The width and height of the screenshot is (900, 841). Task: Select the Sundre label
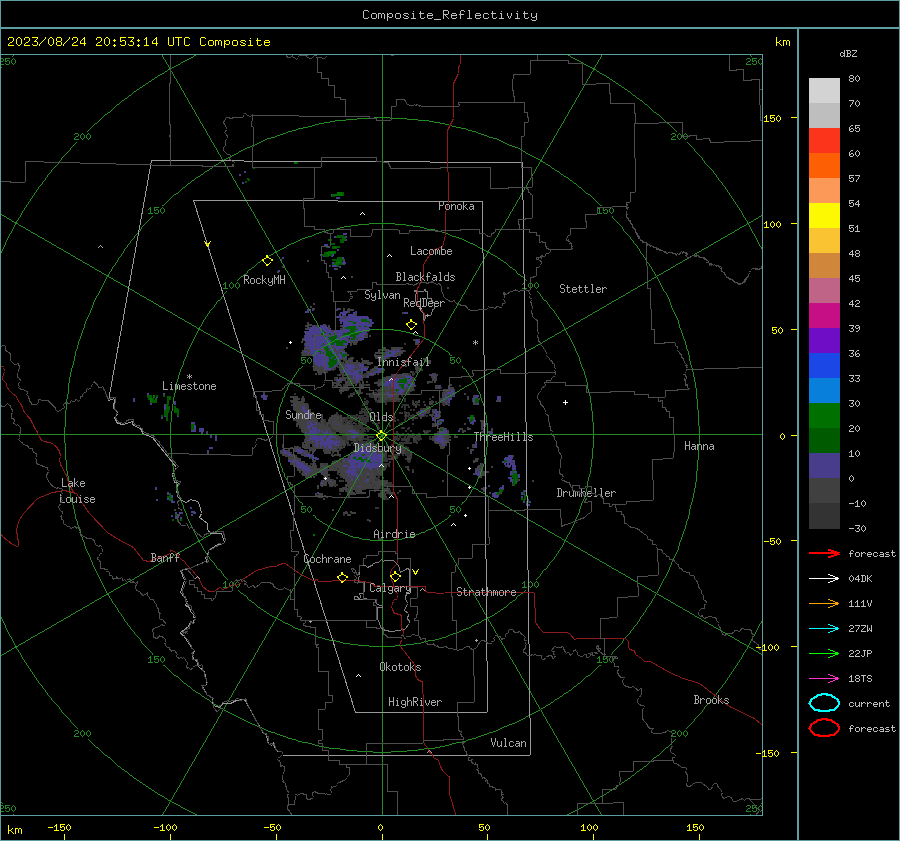point(303,414)
